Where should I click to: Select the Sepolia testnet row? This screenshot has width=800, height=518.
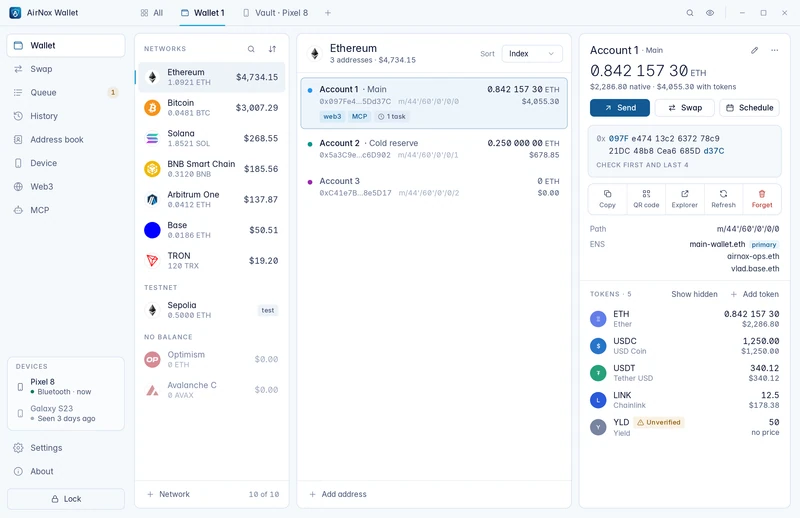coord(211,310)
